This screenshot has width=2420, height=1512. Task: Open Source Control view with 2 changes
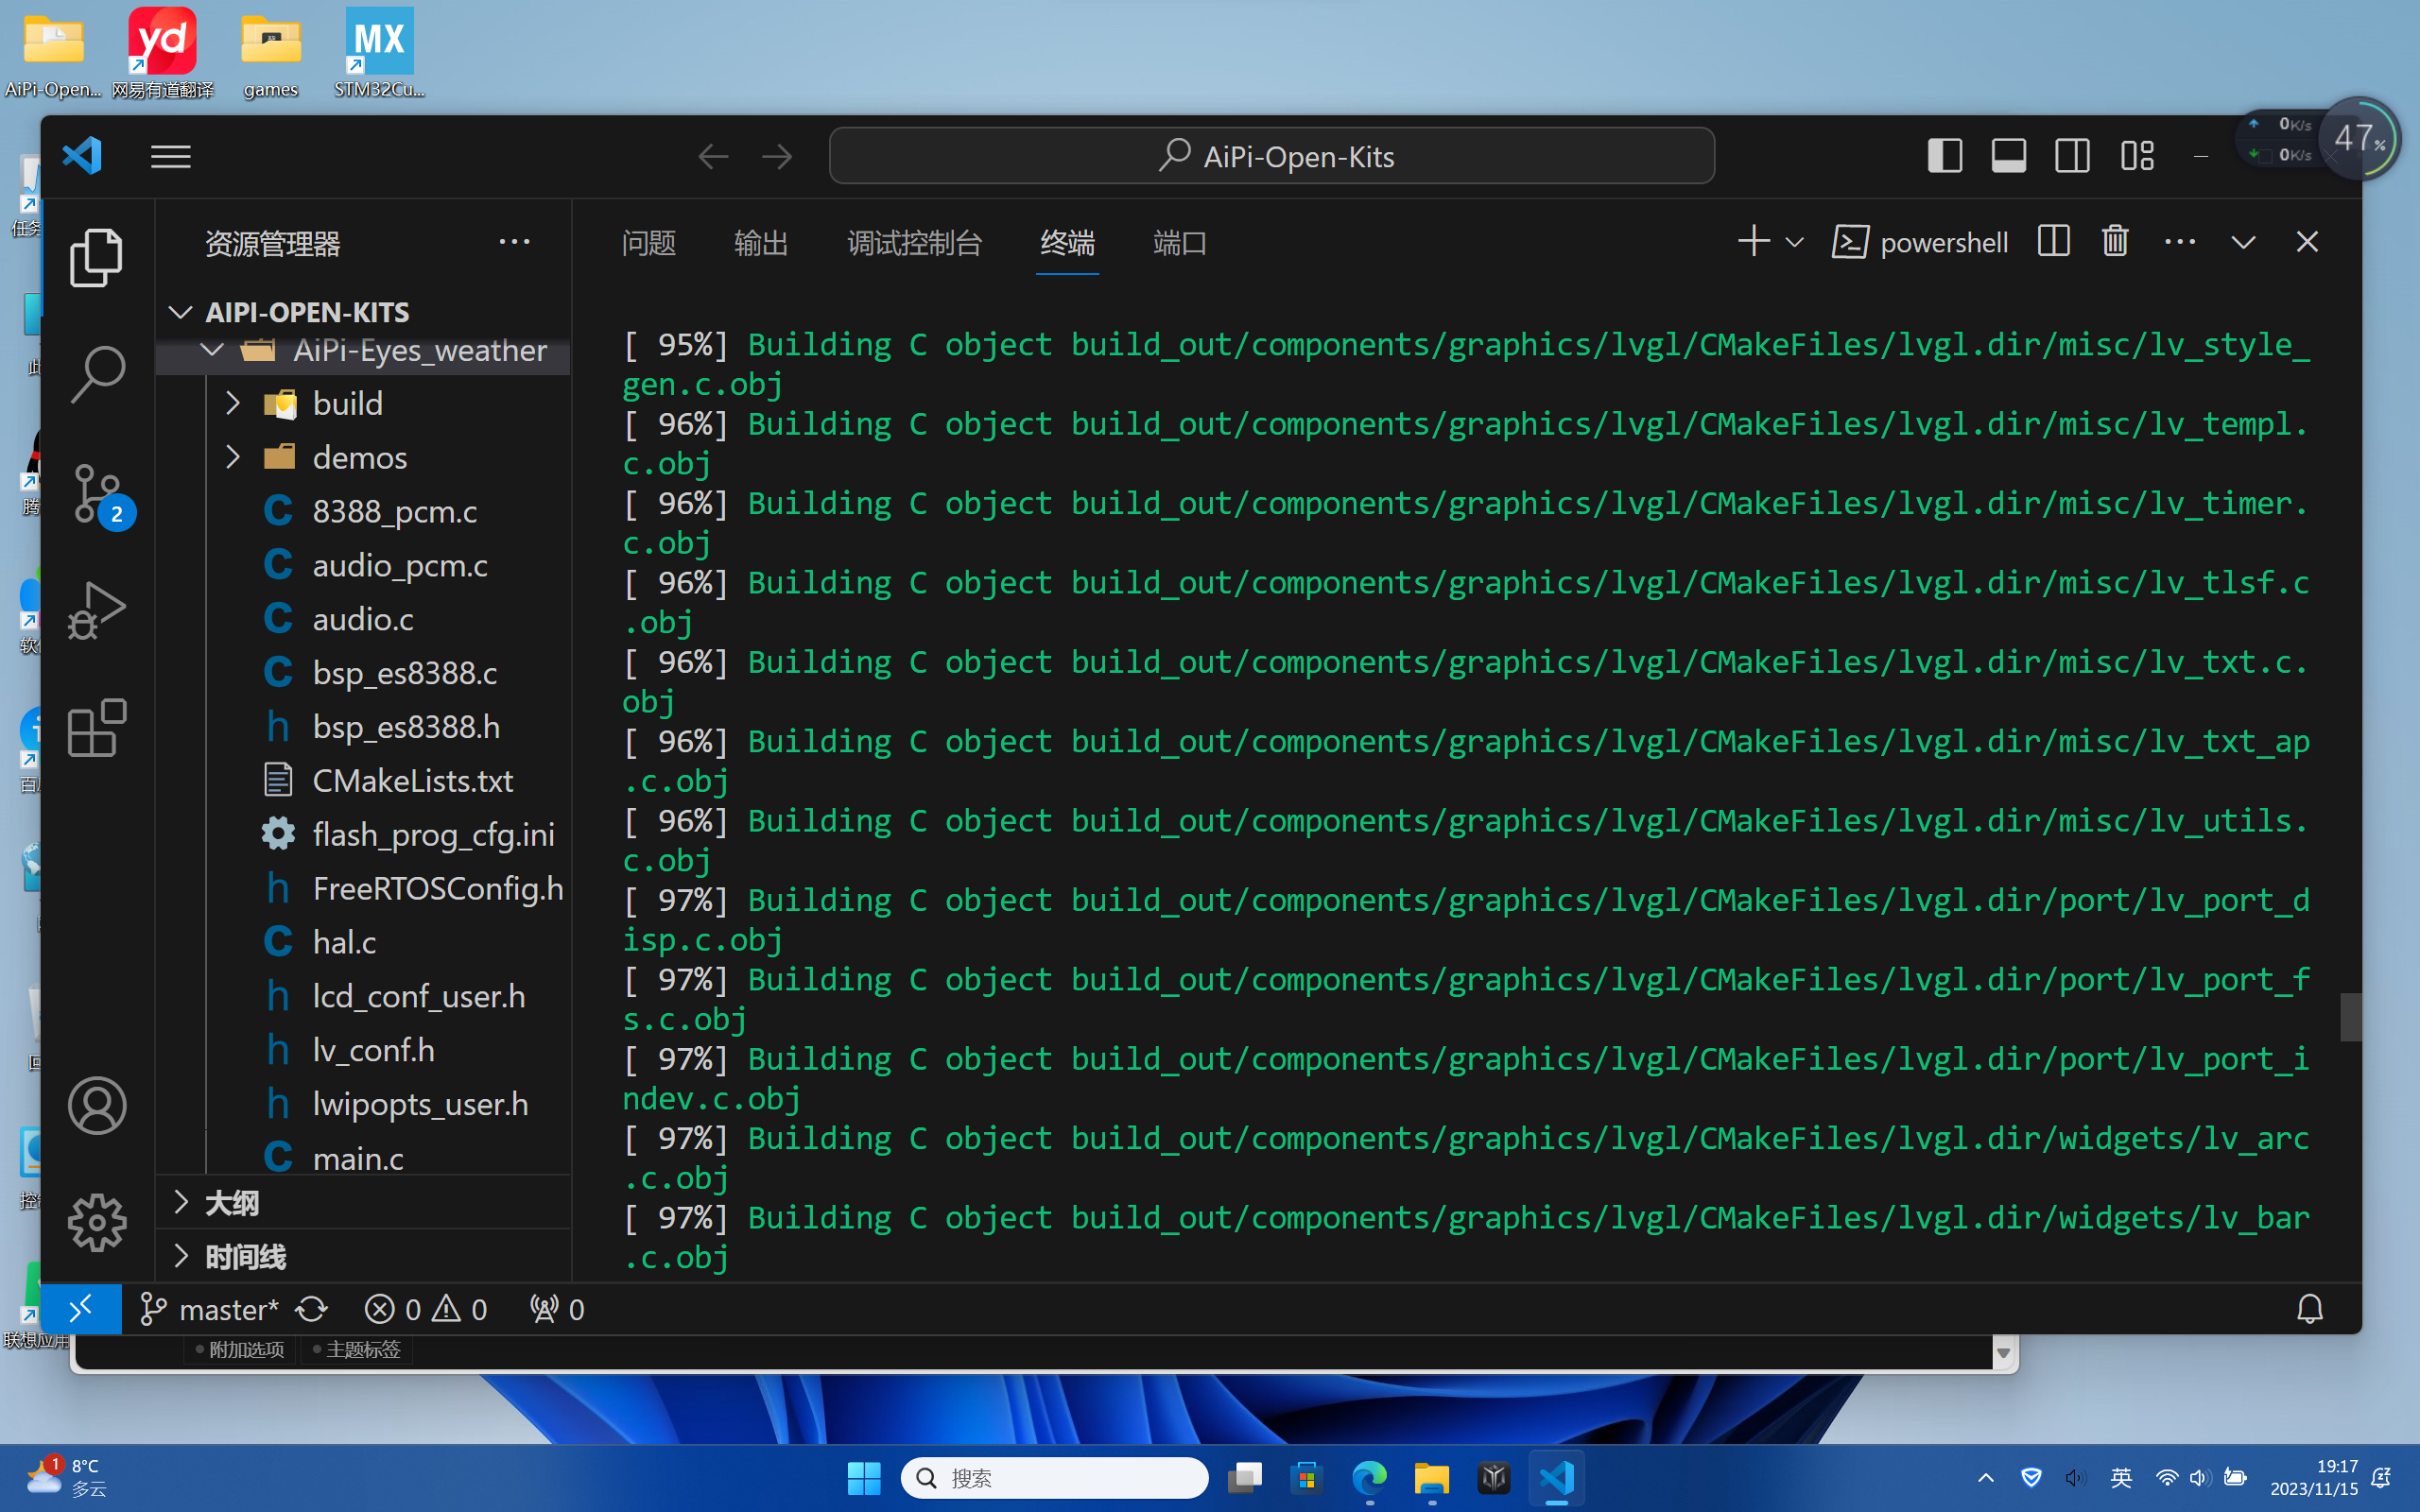coord(100,495)
